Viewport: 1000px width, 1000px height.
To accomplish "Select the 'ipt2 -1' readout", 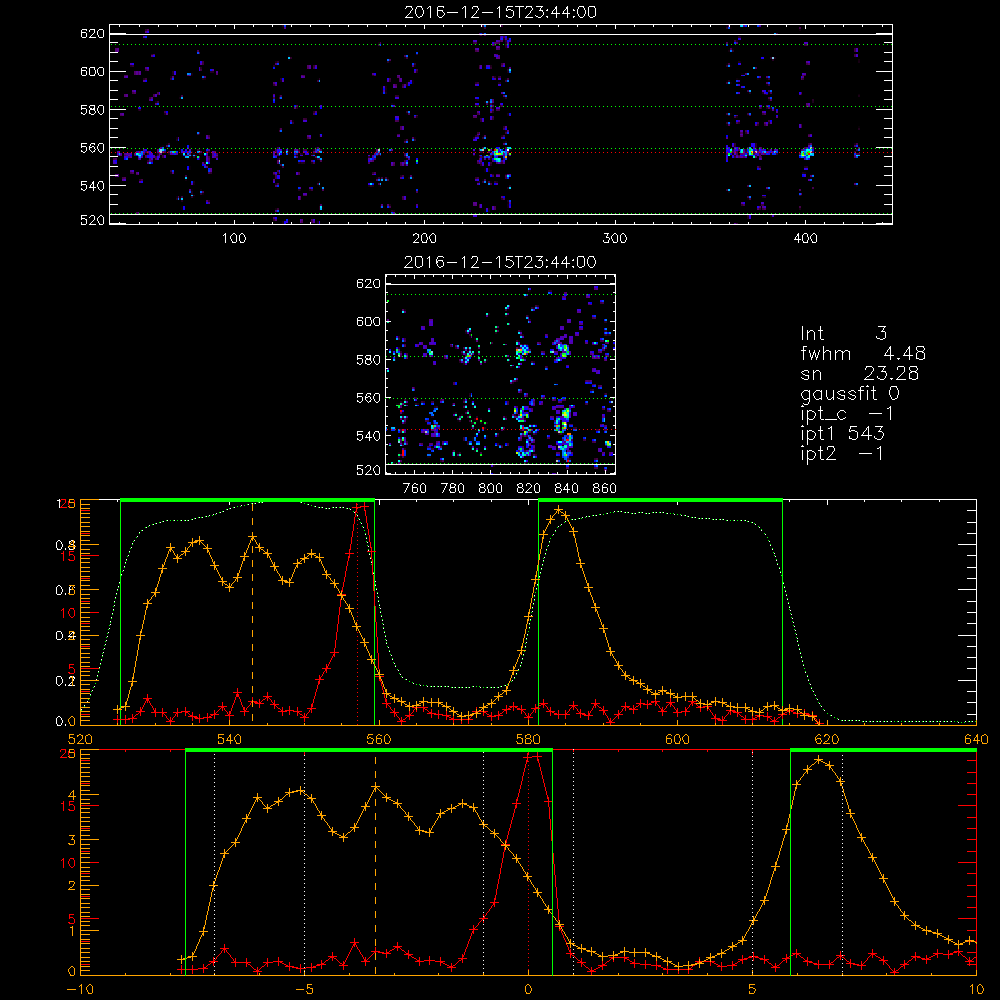I will point(842,453).
